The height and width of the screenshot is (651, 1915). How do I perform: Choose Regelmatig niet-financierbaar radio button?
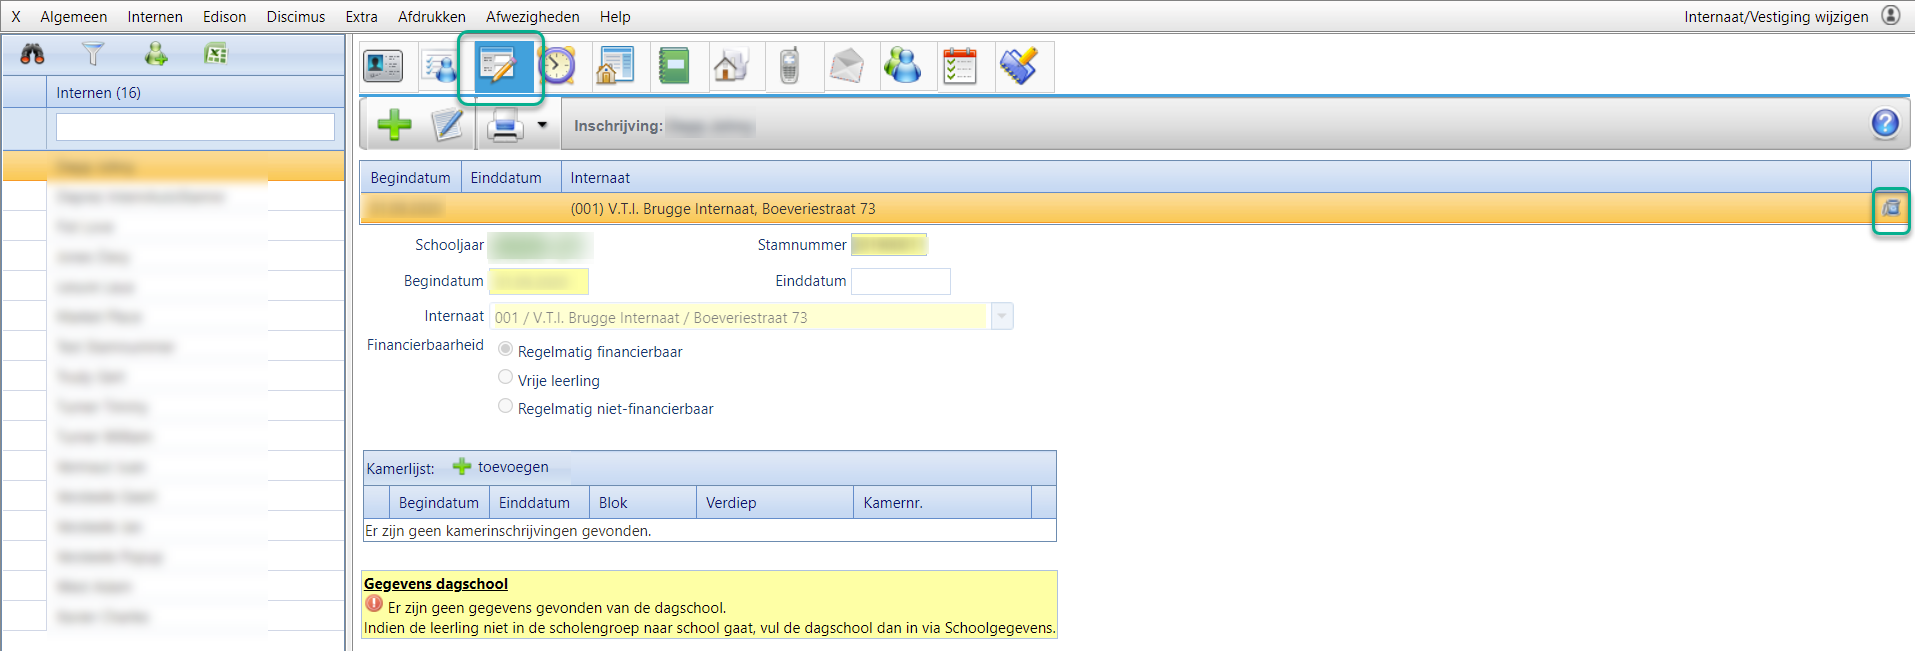(x=506, y=406)
